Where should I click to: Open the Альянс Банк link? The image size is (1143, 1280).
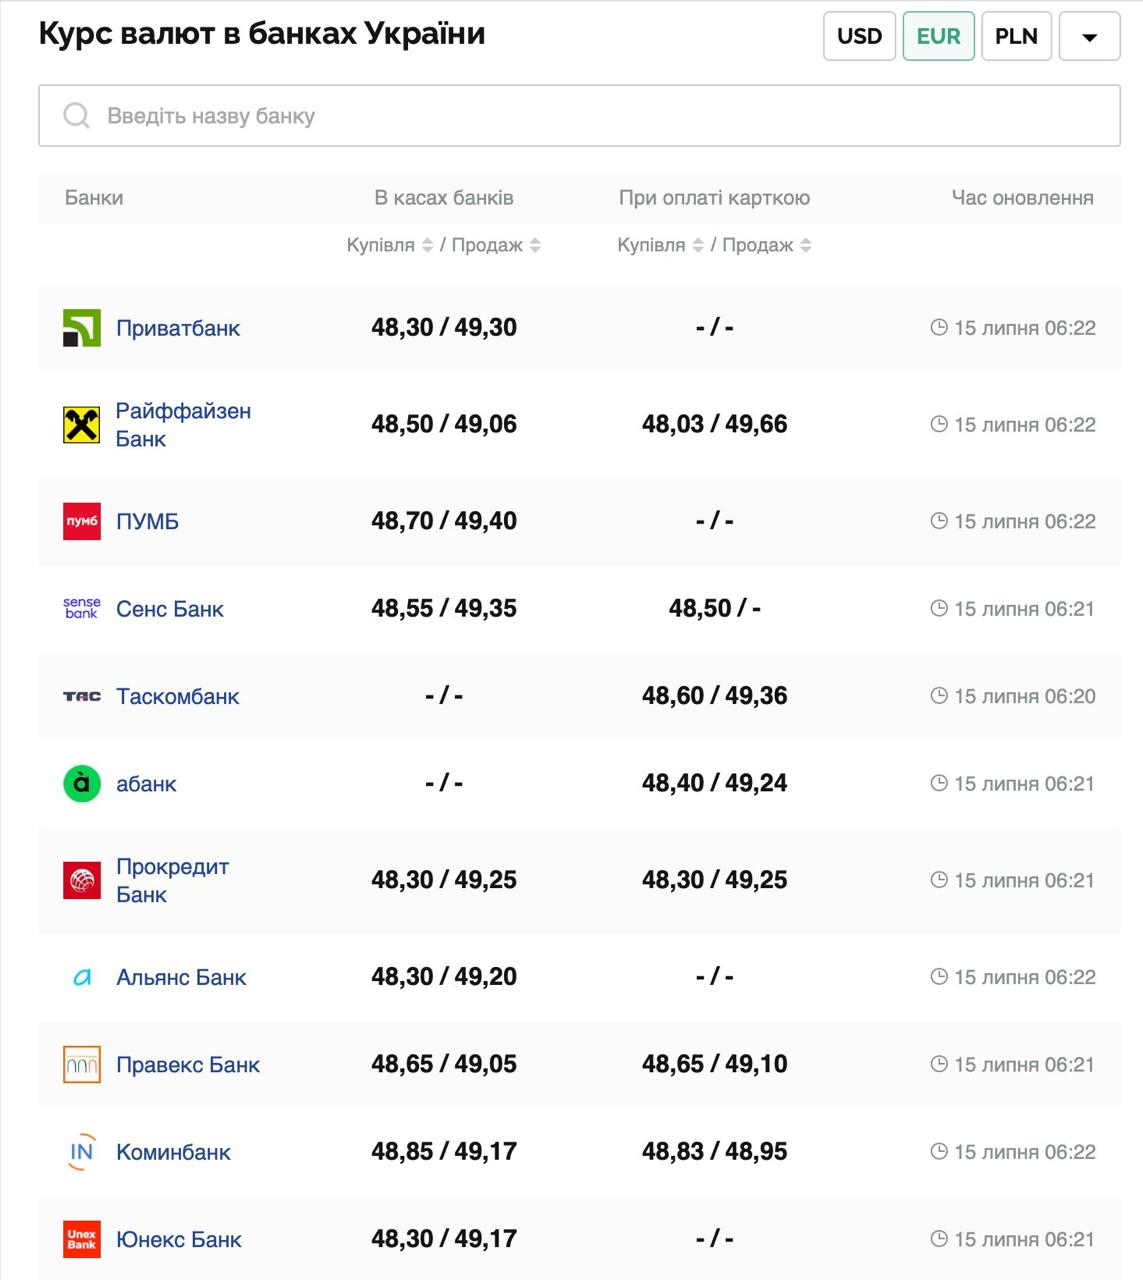[x=181, y=977]
